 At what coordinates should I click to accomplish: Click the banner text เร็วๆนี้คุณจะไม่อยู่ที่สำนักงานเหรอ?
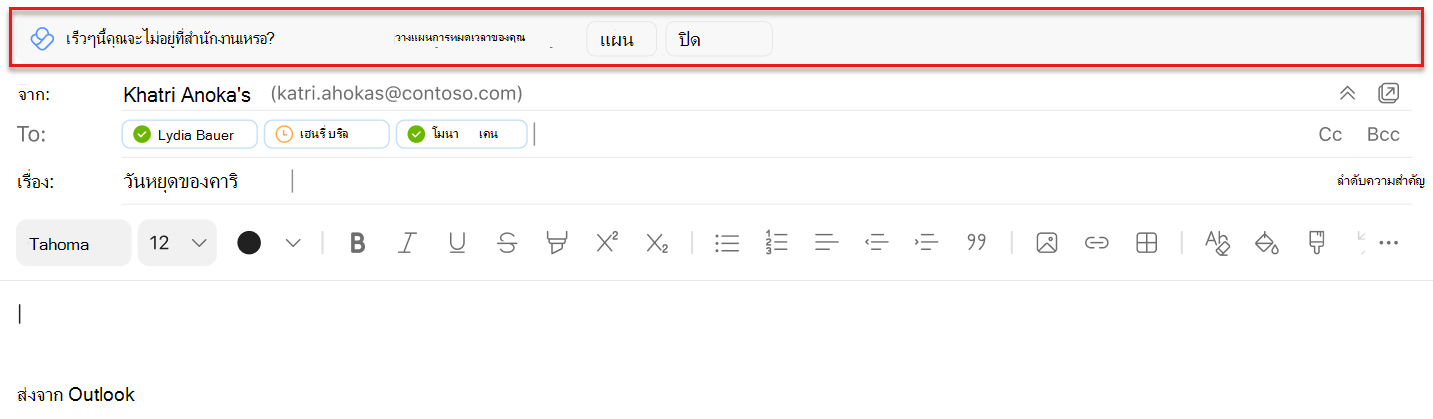point(169,39)
